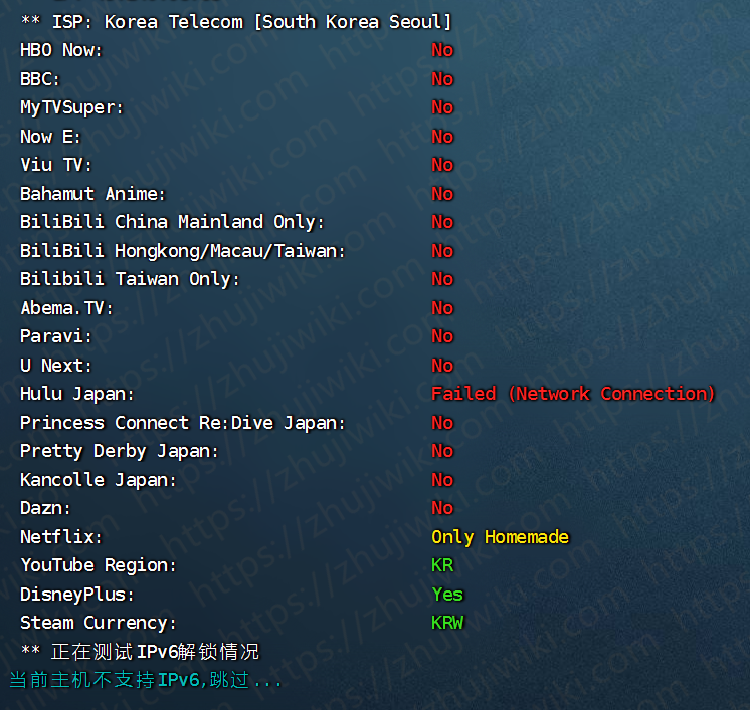Click the 'Bahamut Anime:' label

(93, 194)
